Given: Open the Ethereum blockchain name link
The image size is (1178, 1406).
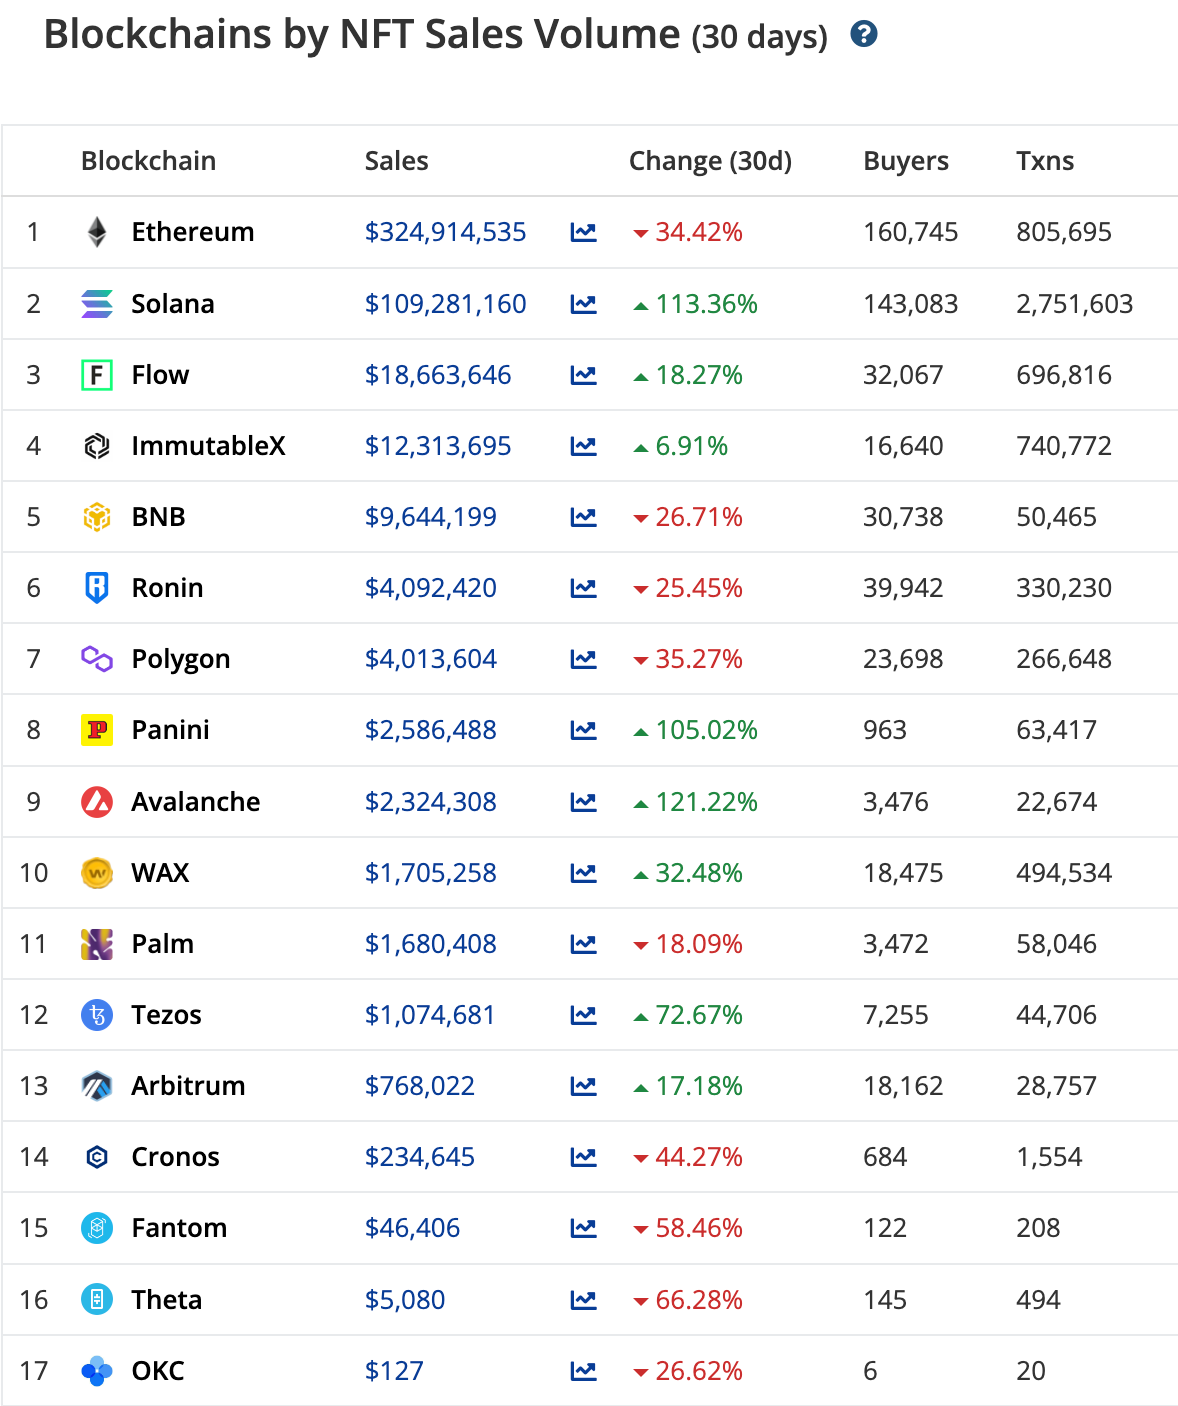Looking at the screenshot, I should click(193, 232).
